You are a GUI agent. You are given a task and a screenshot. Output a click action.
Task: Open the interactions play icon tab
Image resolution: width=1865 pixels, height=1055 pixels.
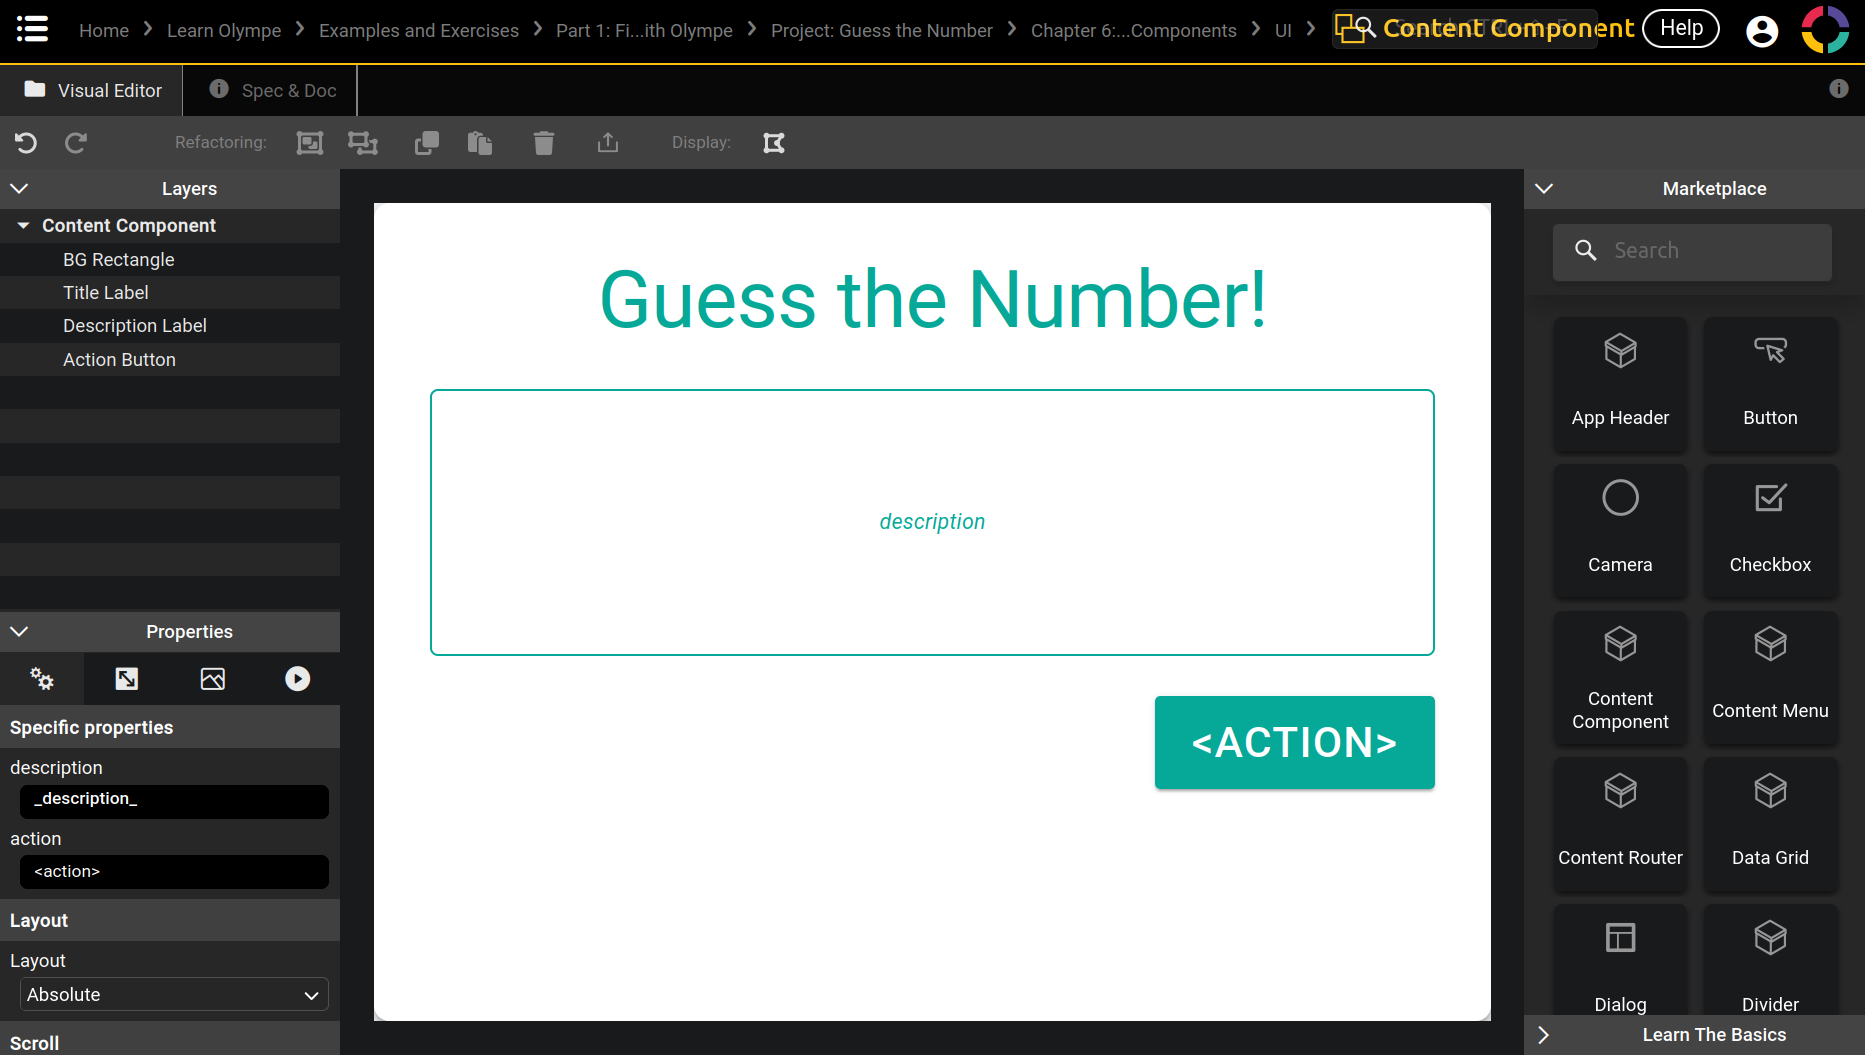pos(297,679)
